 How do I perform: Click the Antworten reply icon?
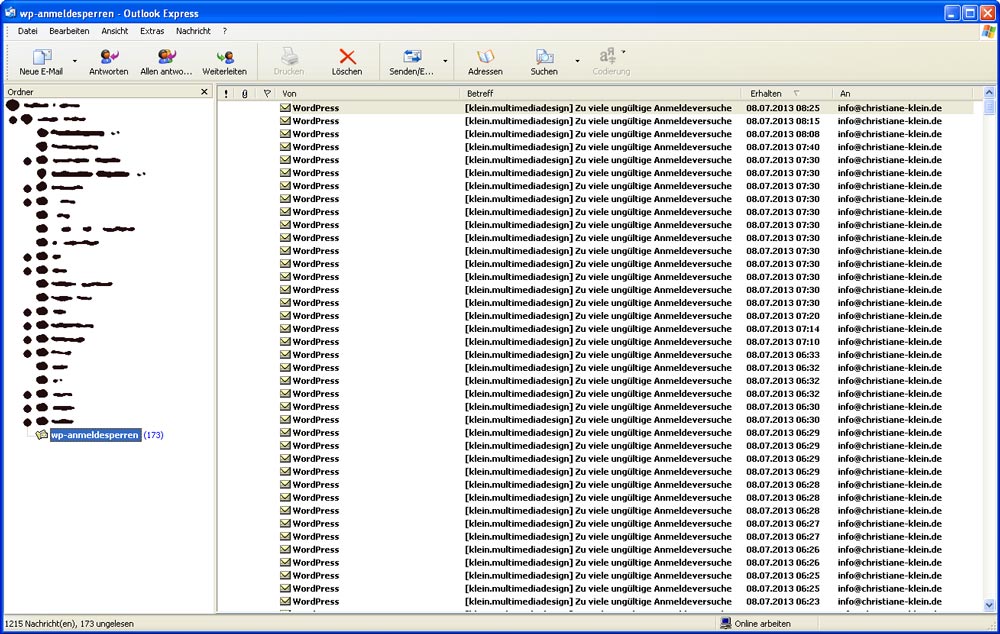(108, 57)
